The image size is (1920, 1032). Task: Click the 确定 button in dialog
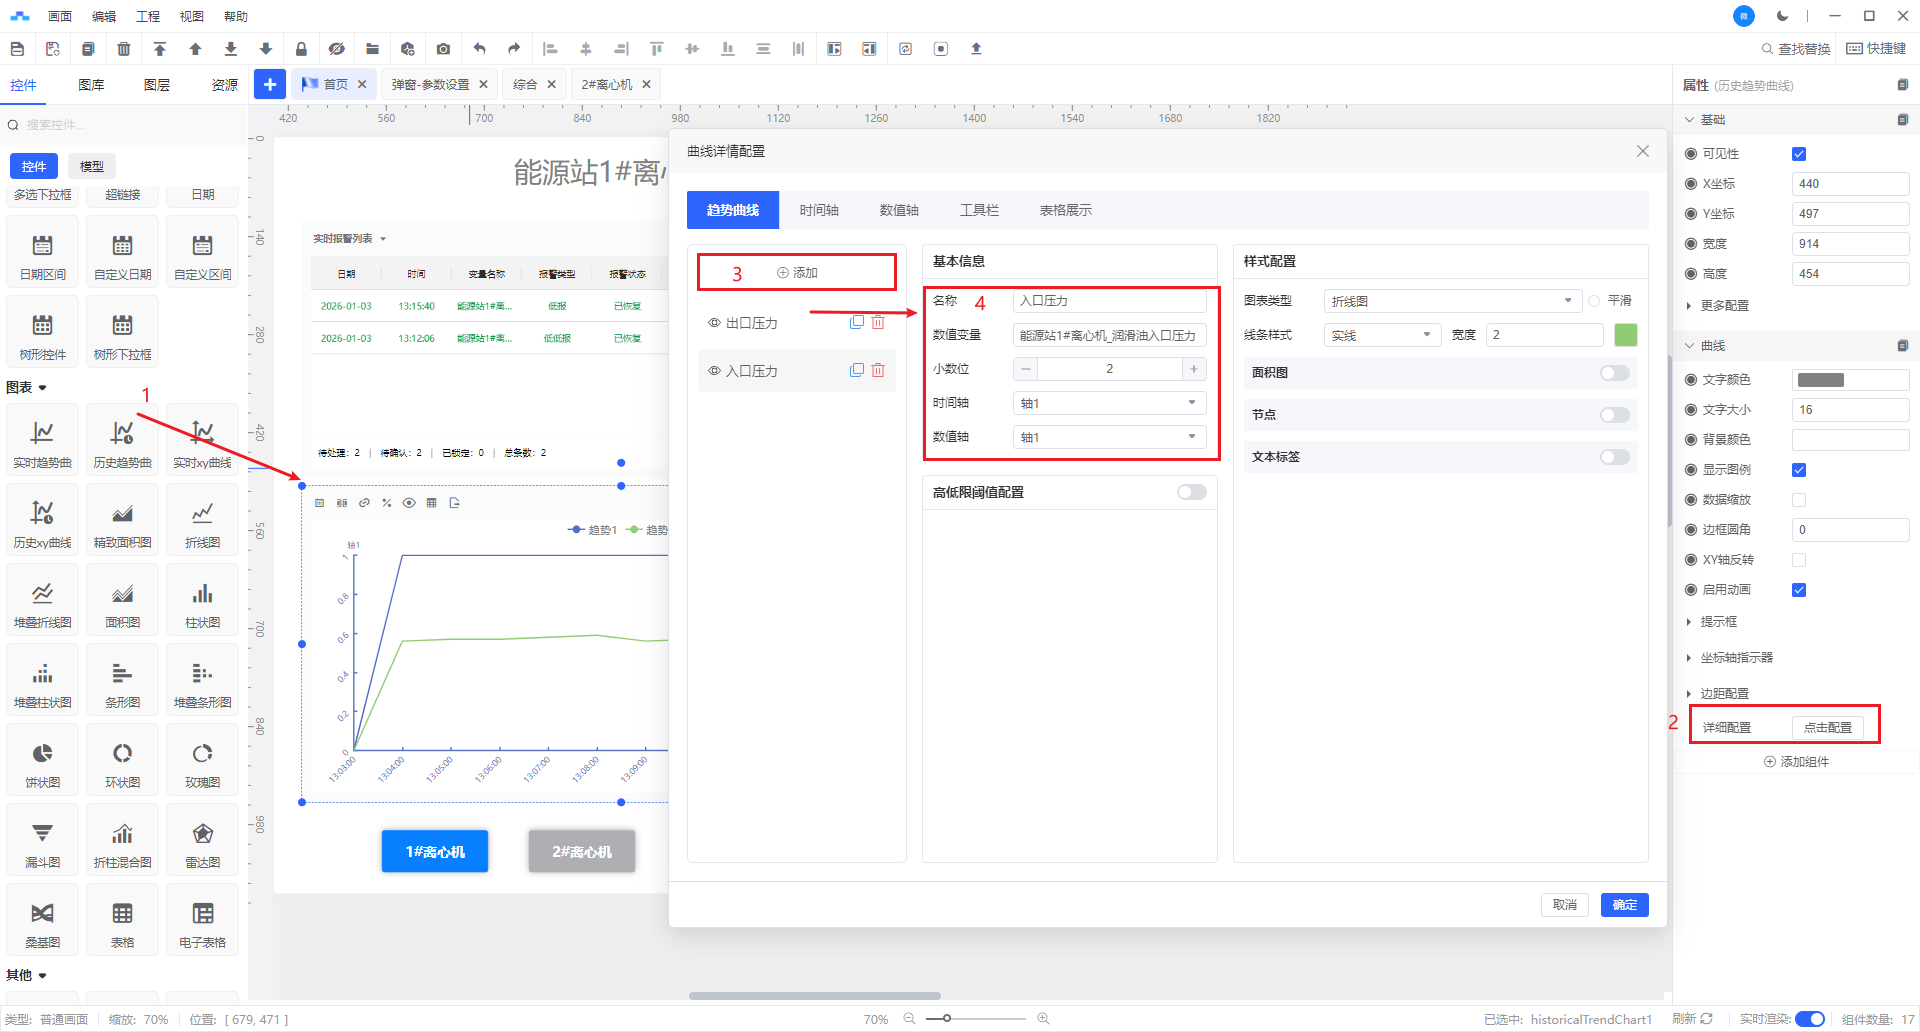[x=1624, y=905]
